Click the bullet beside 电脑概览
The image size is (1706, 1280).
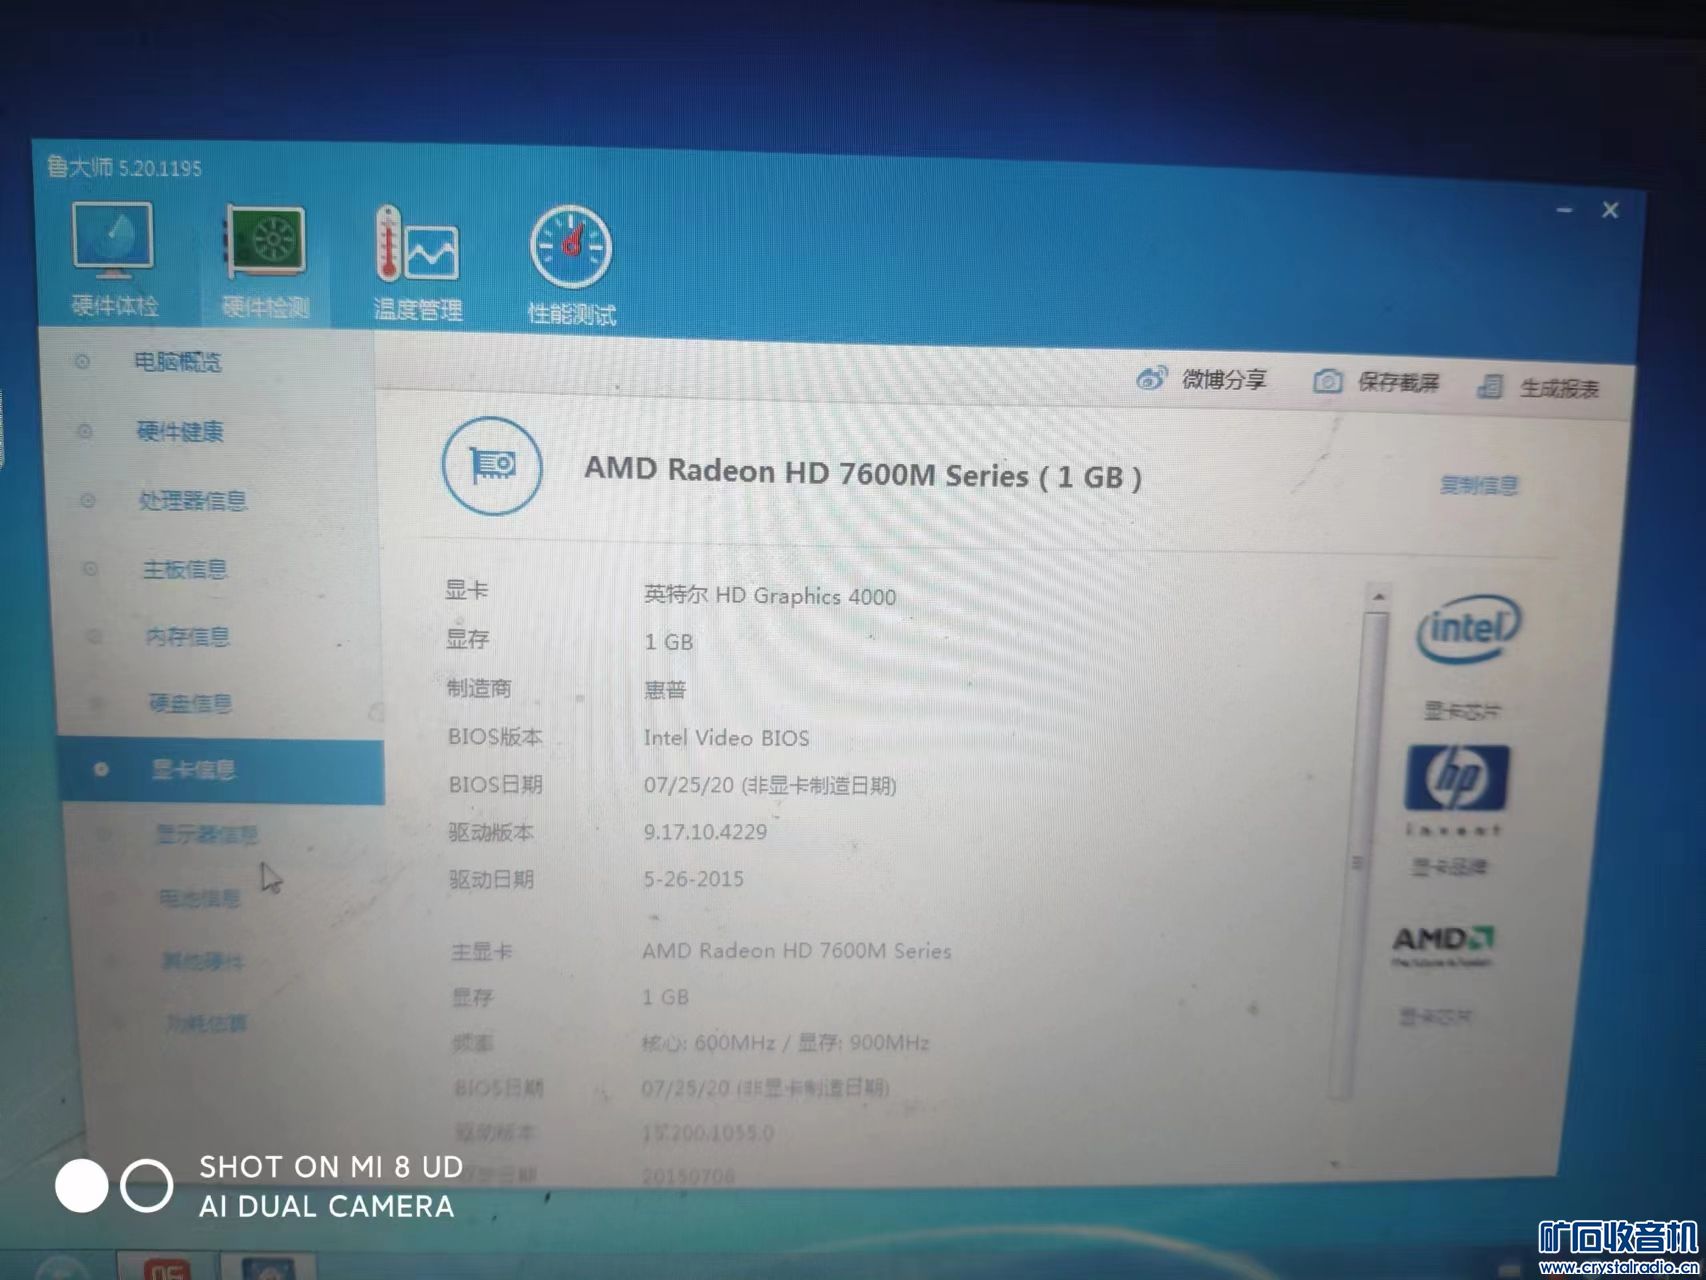pos(82,361)
